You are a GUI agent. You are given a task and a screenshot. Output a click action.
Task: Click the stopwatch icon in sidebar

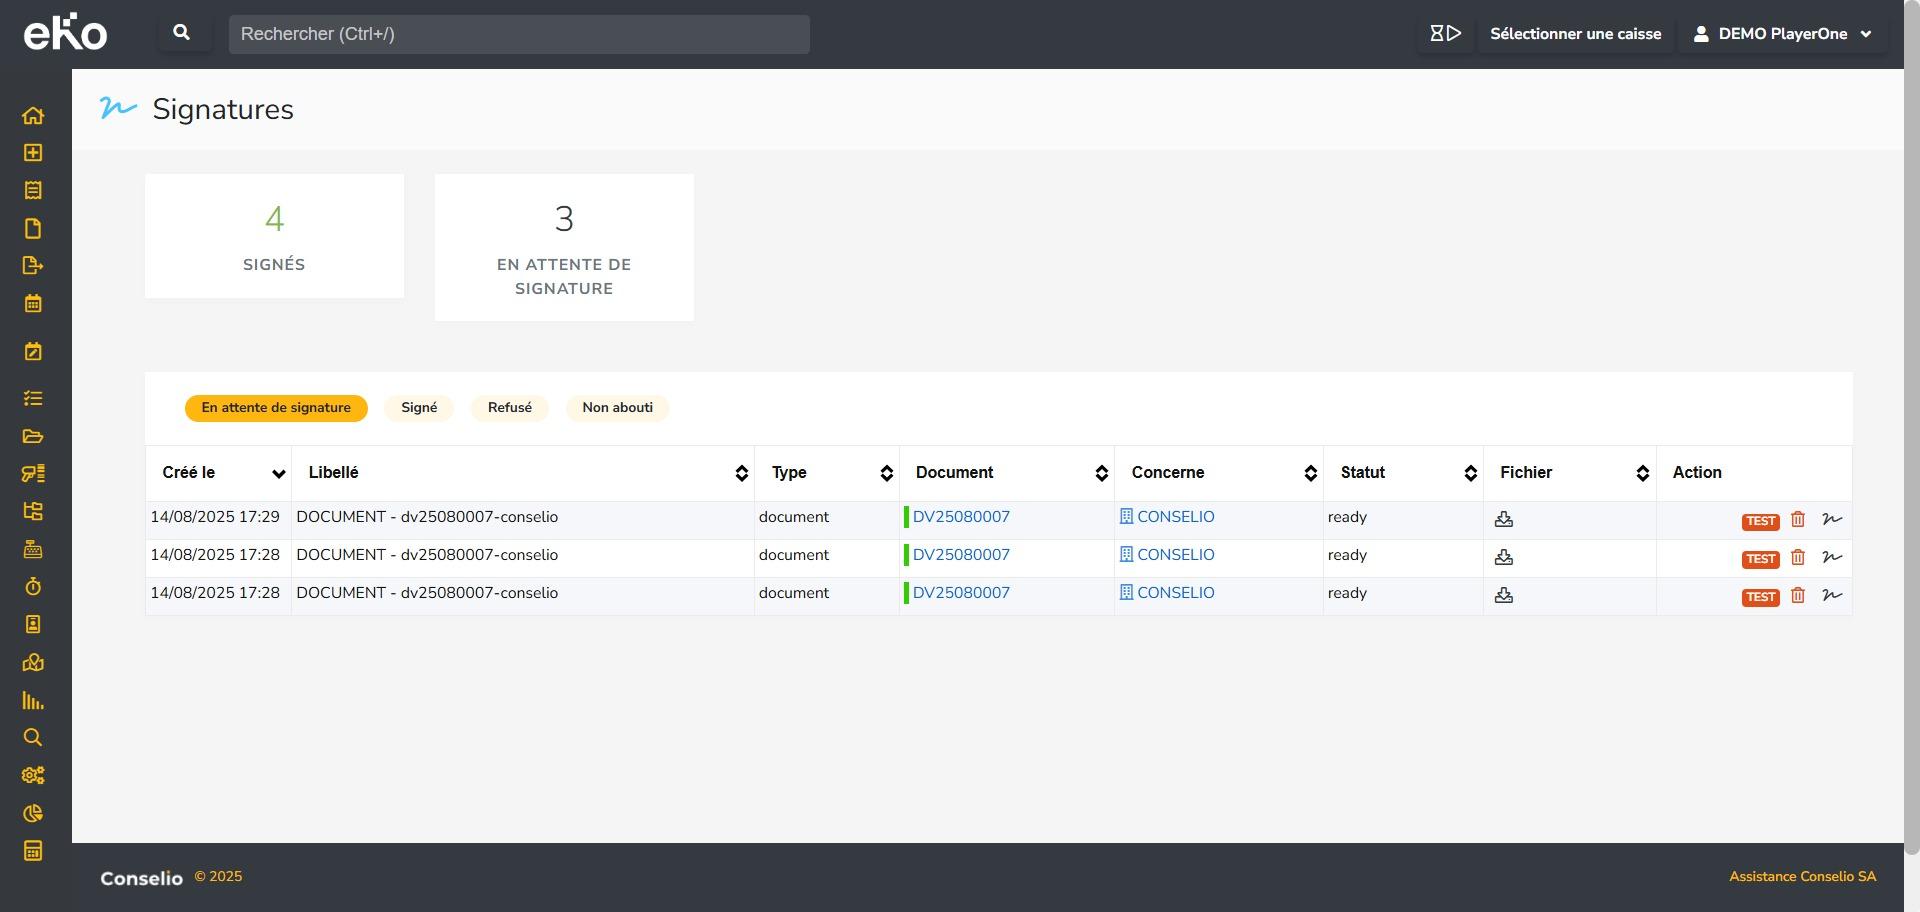pos(33,587)
